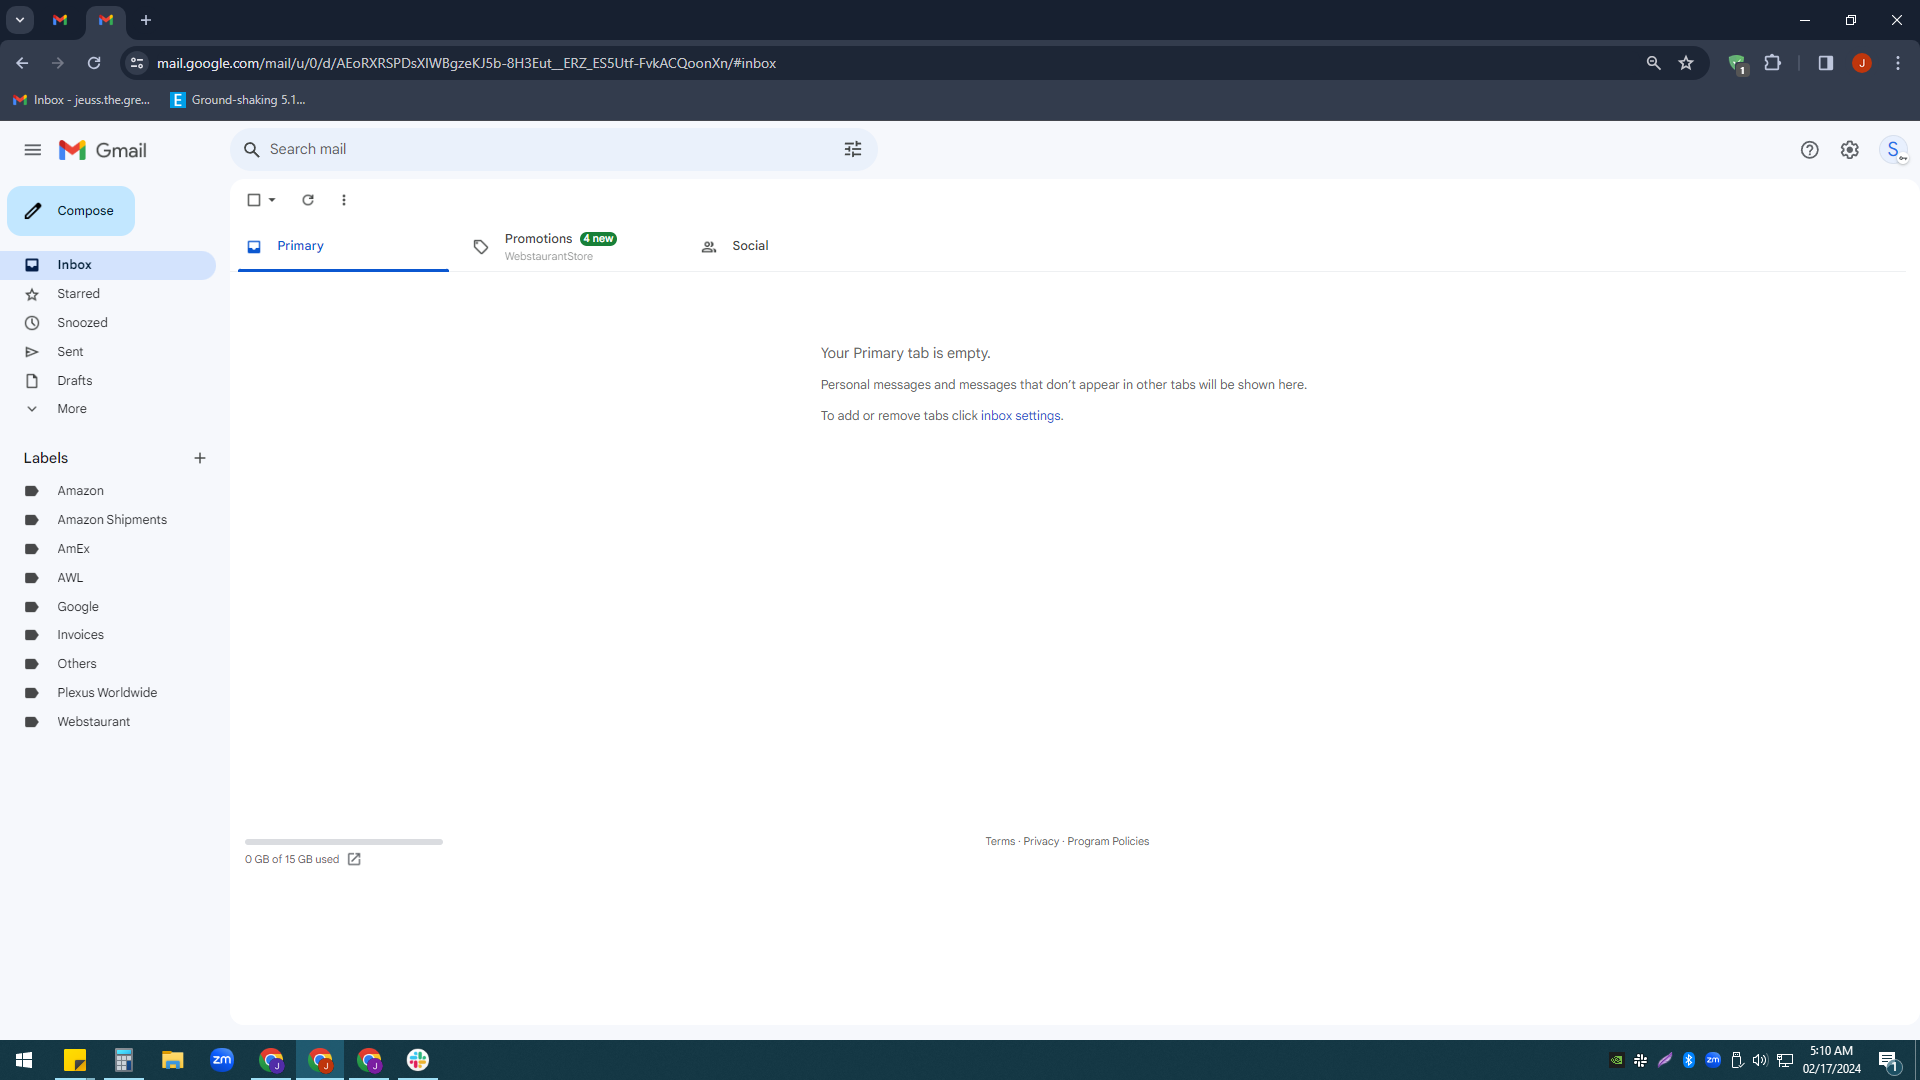
Task: Click the Compose button
Action: point(71,211)
